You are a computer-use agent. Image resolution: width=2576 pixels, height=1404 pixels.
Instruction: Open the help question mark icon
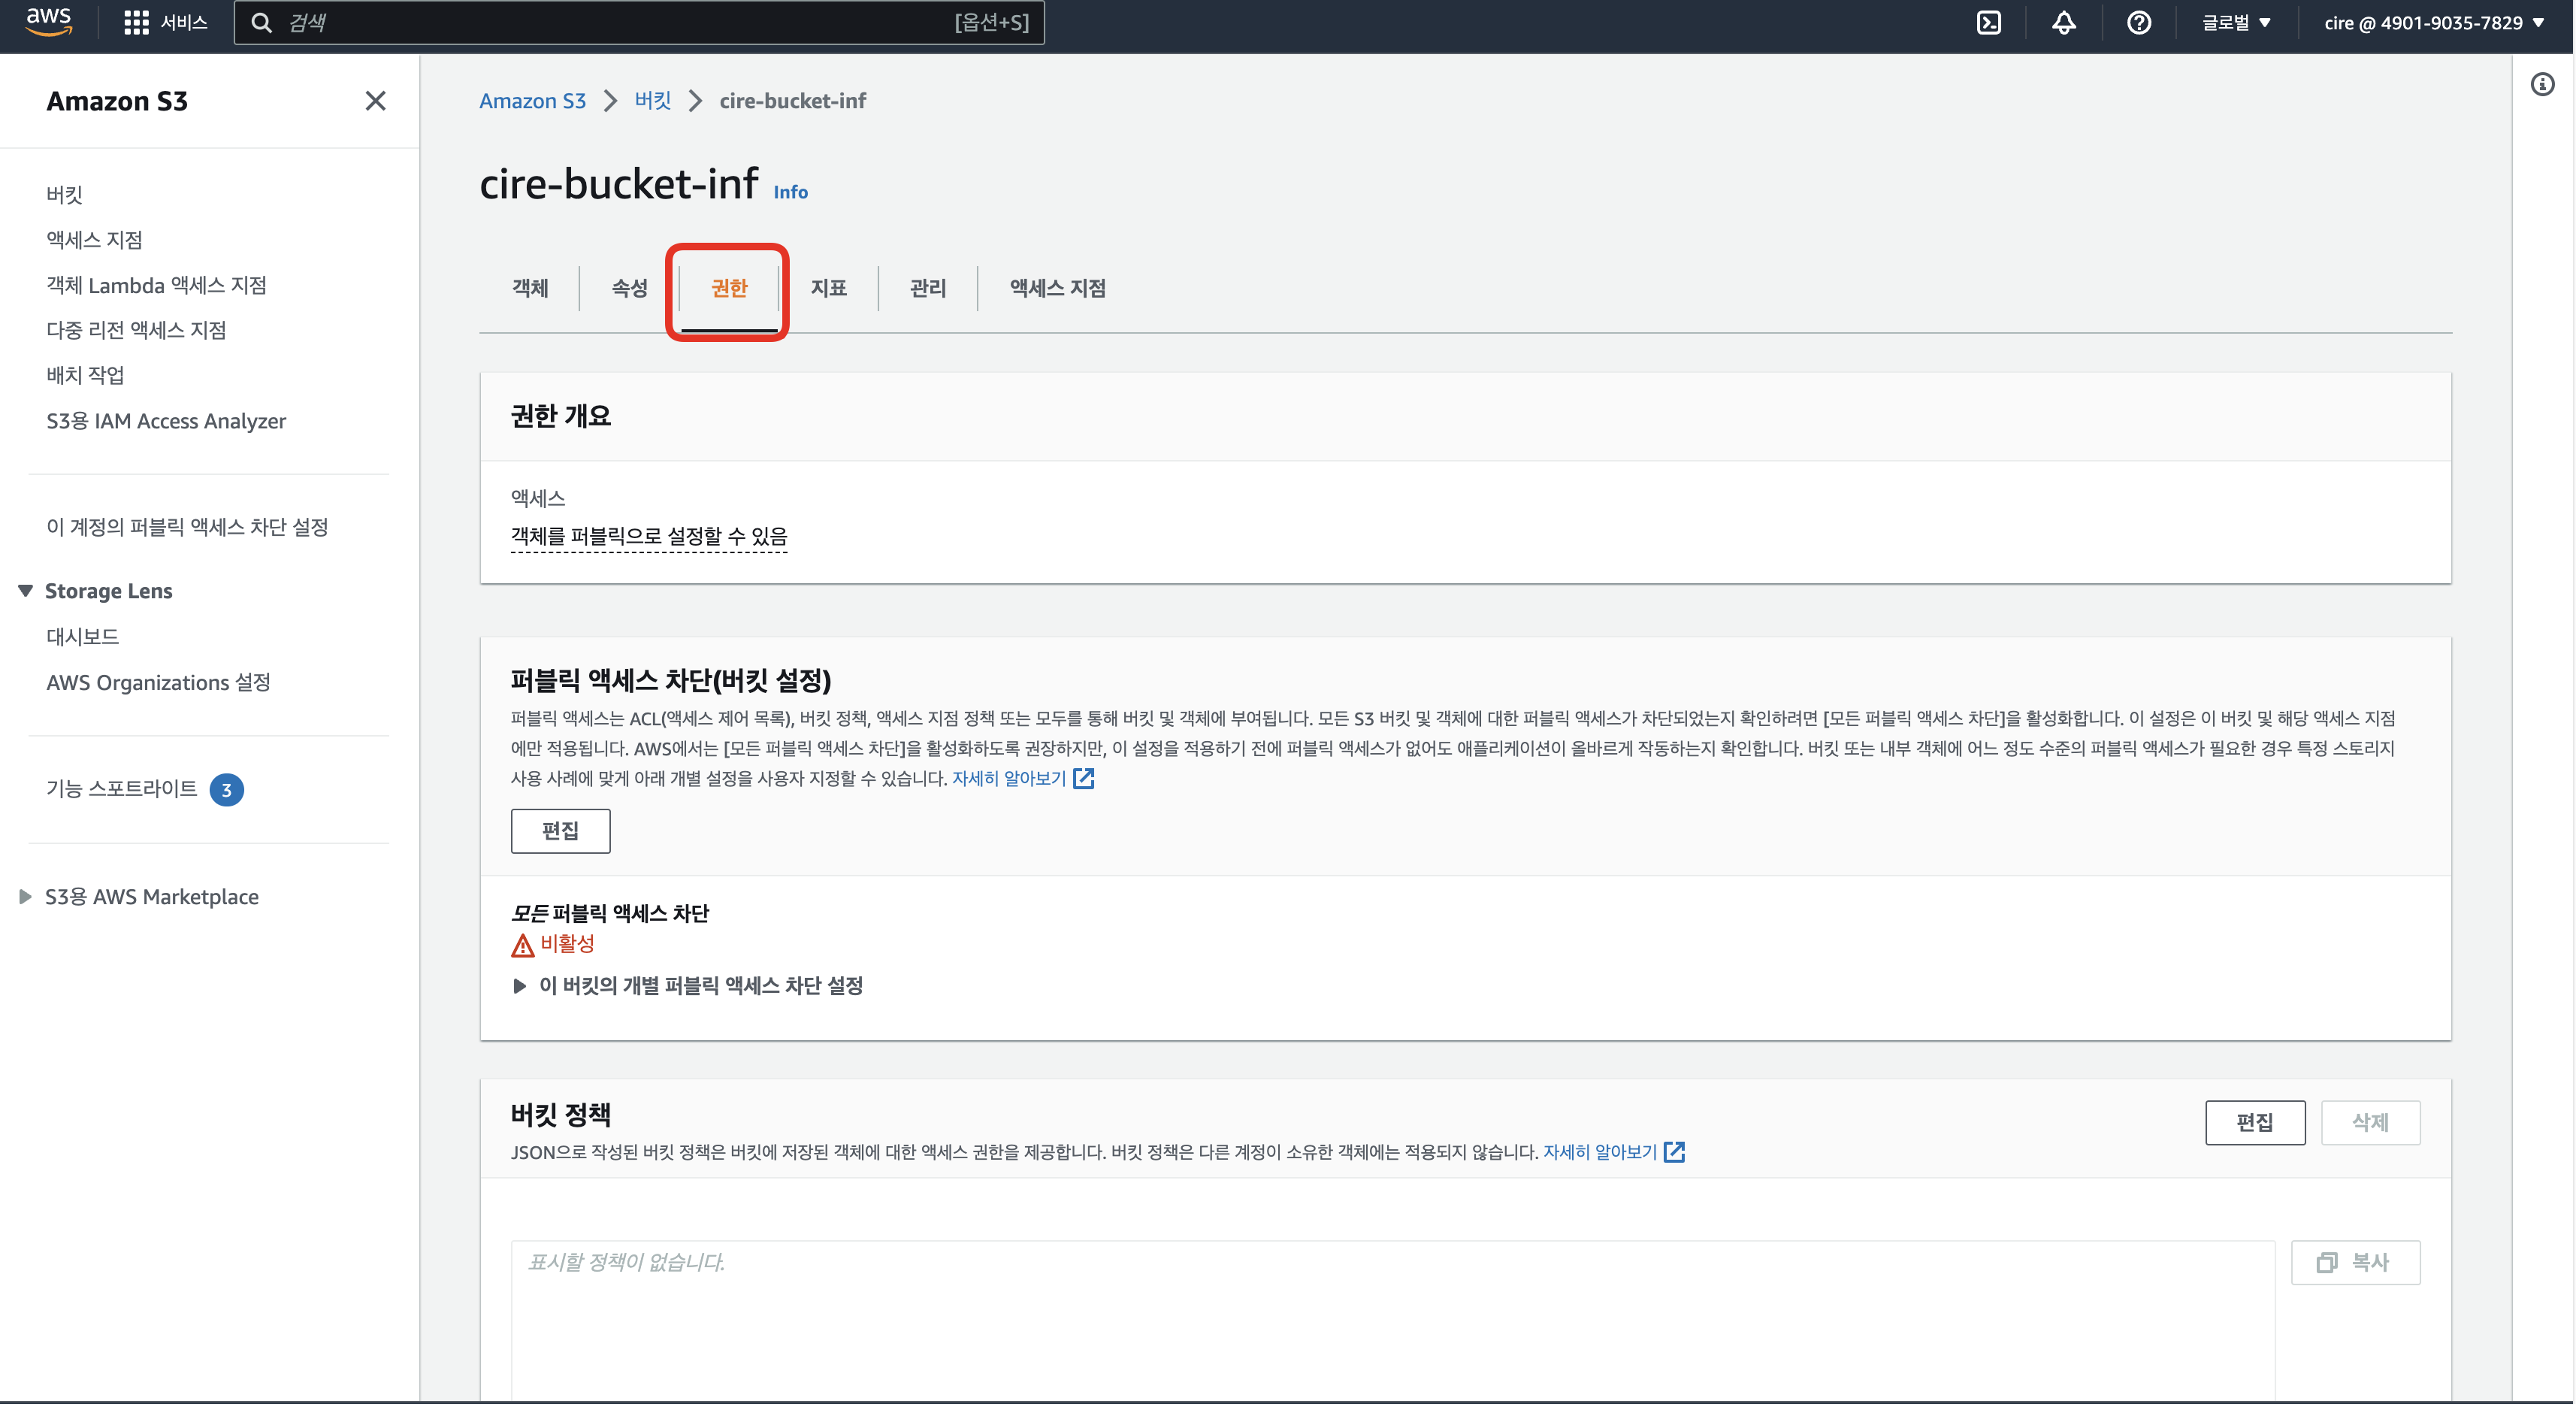tap(2139, 23)
